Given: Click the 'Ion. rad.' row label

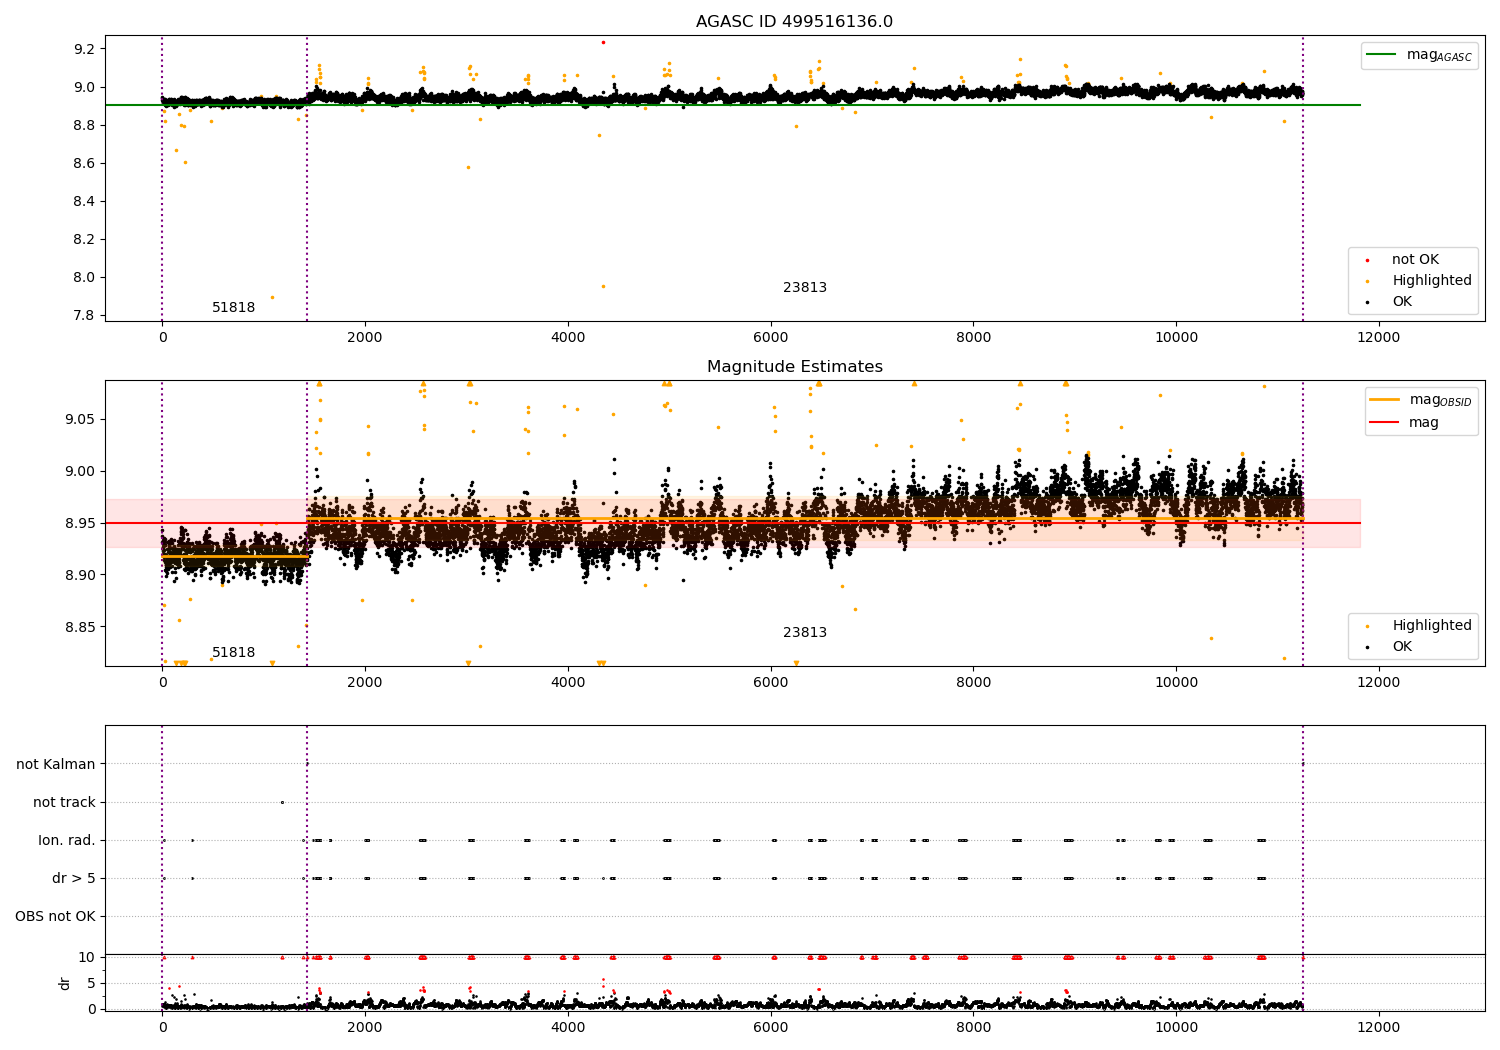Looking at the screenshot, I should click(x=67, y=841).
